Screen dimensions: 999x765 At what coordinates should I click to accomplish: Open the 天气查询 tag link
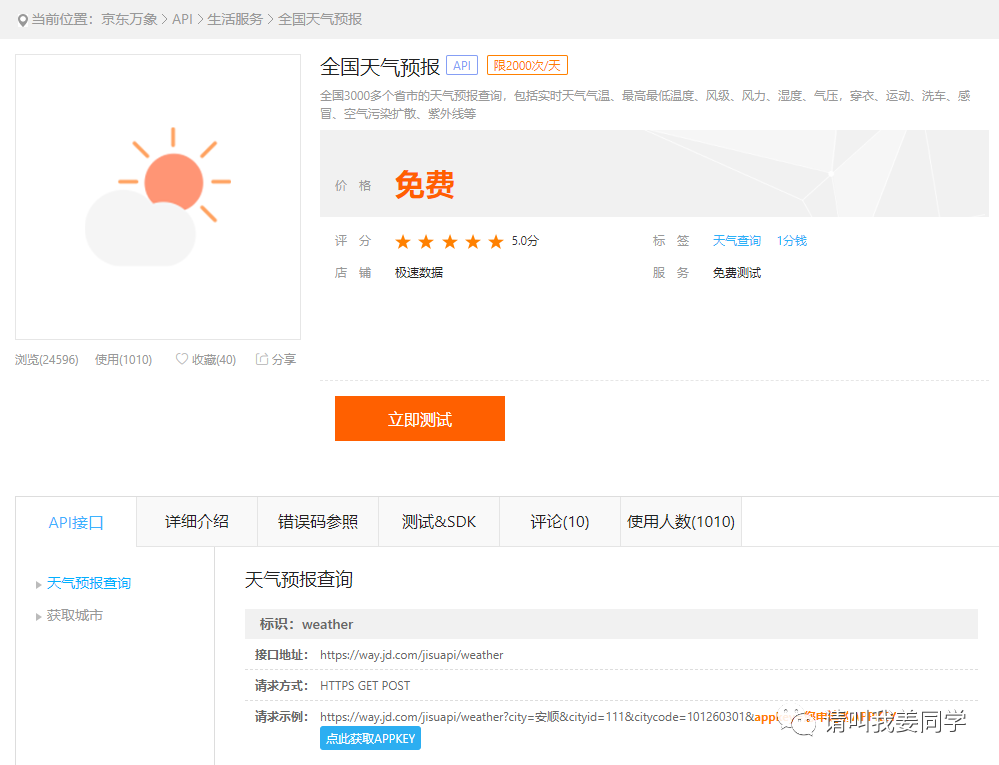737,241
